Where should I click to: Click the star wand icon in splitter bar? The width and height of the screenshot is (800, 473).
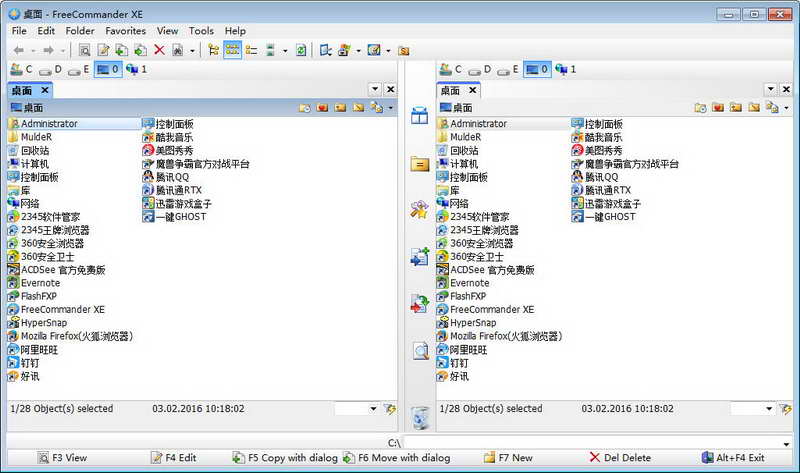click(x=420, y=210)
